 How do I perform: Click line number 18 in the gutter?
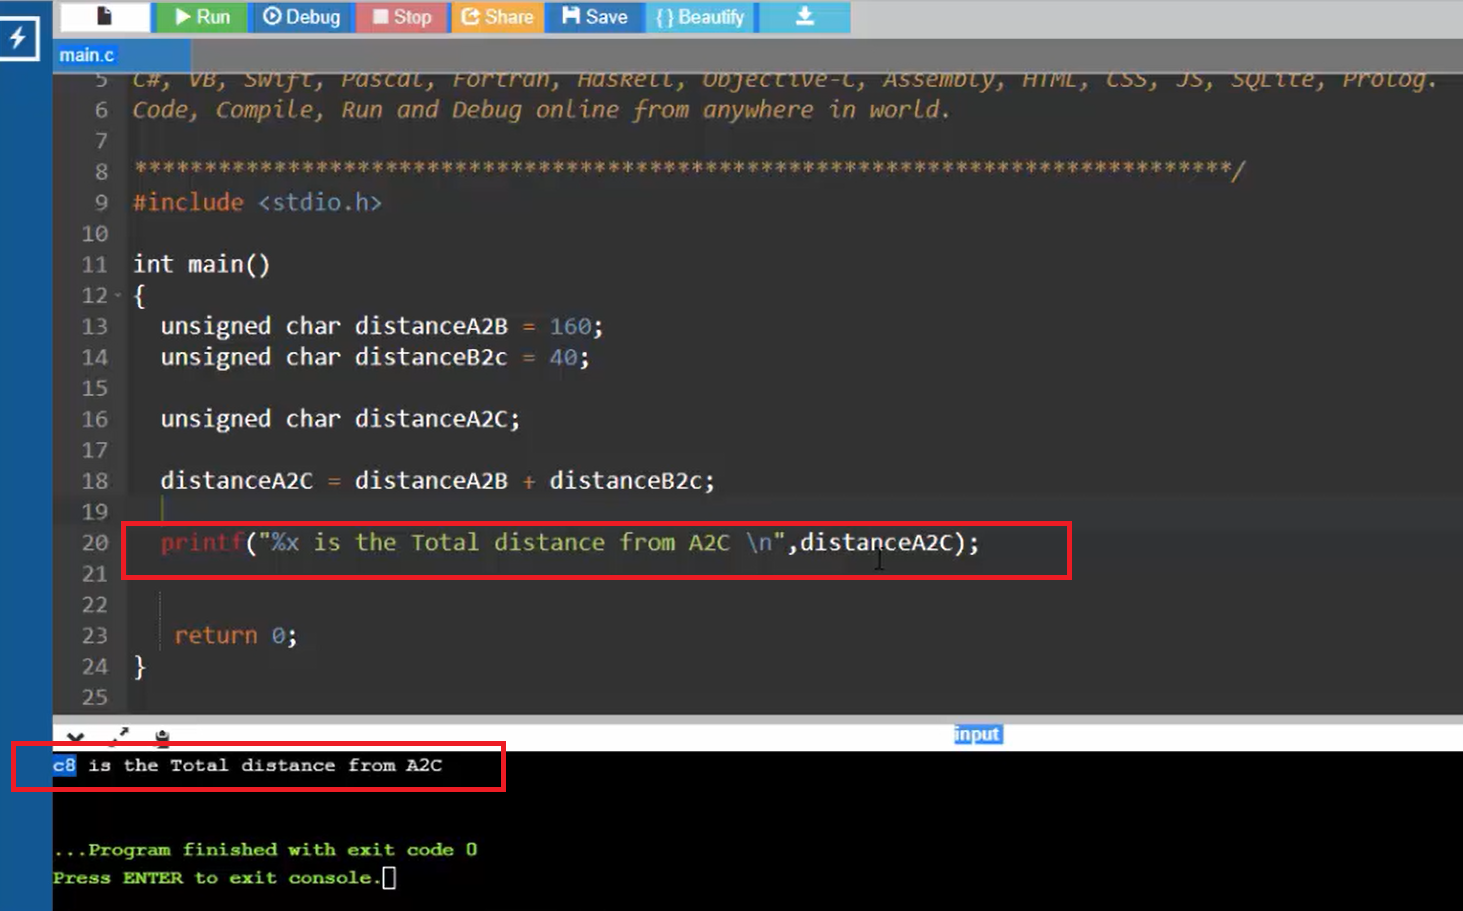coord(94,481)
